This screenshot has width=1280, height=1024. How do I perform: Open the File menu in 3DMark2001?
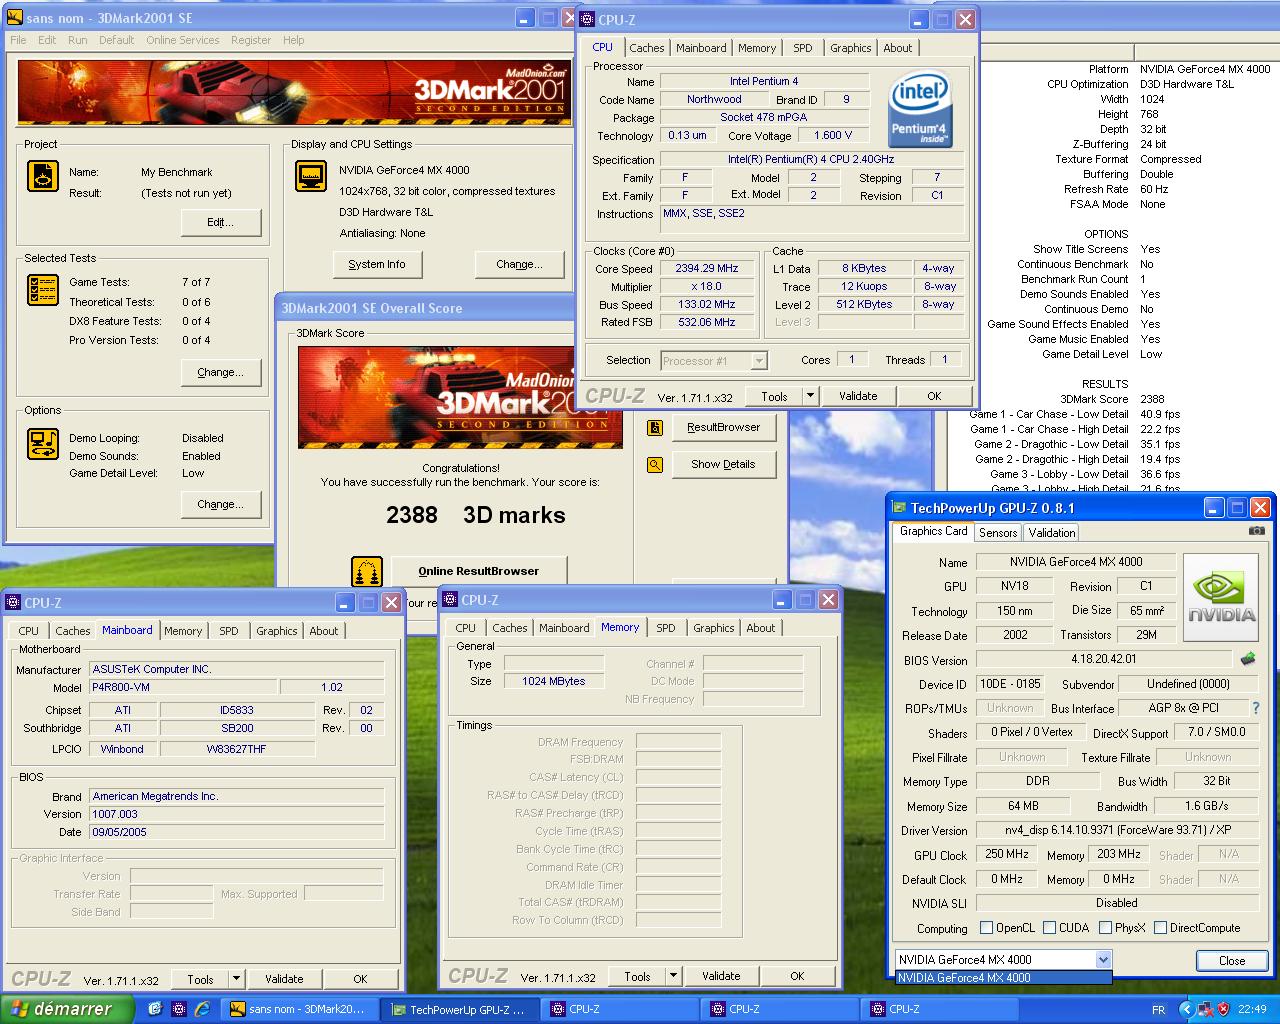point(19,40)
